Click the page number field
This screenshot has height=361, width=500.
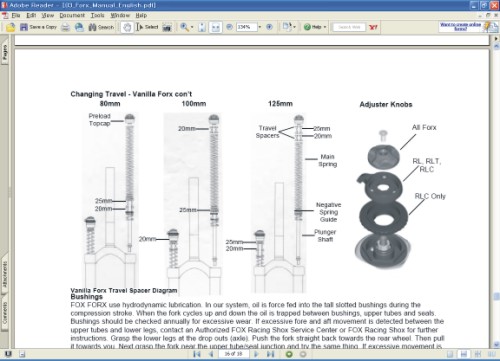pos(233,354)
